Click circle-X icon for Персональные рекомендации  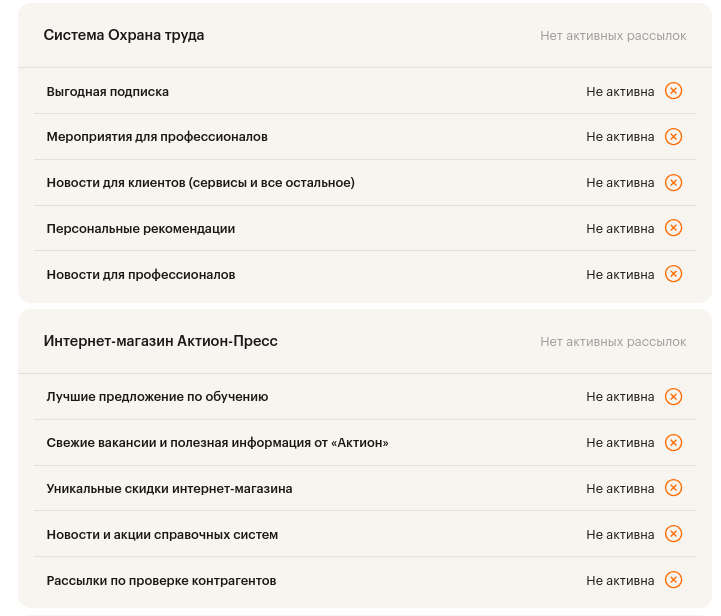[x=674, y=228]
